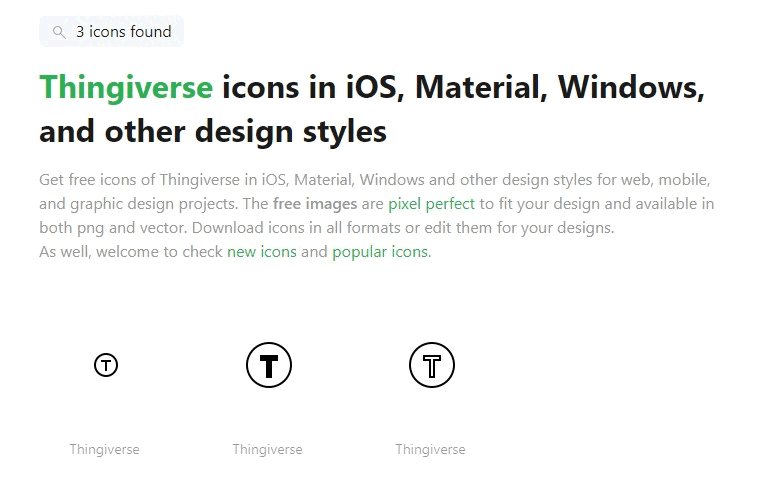This screenshot has width=768, height=488.
Task: Click the word 'Windows,' in the heading
Action: [x=631, y=88]
